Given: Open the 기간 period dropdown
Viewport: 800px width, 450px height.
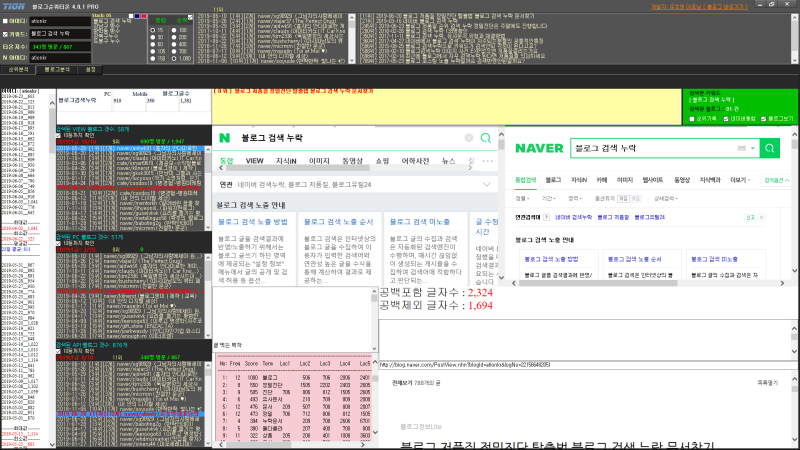Looking at the screenshot, I should click(548, 198).
